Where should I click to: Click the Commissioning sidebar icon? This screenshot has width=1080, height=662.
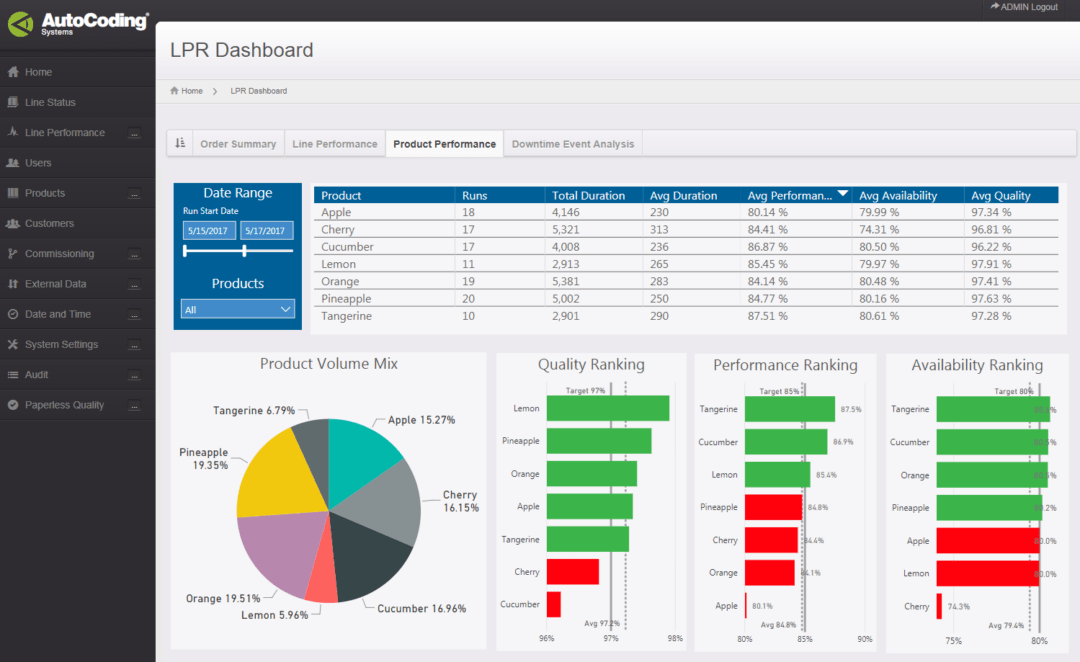pos(13,254)
